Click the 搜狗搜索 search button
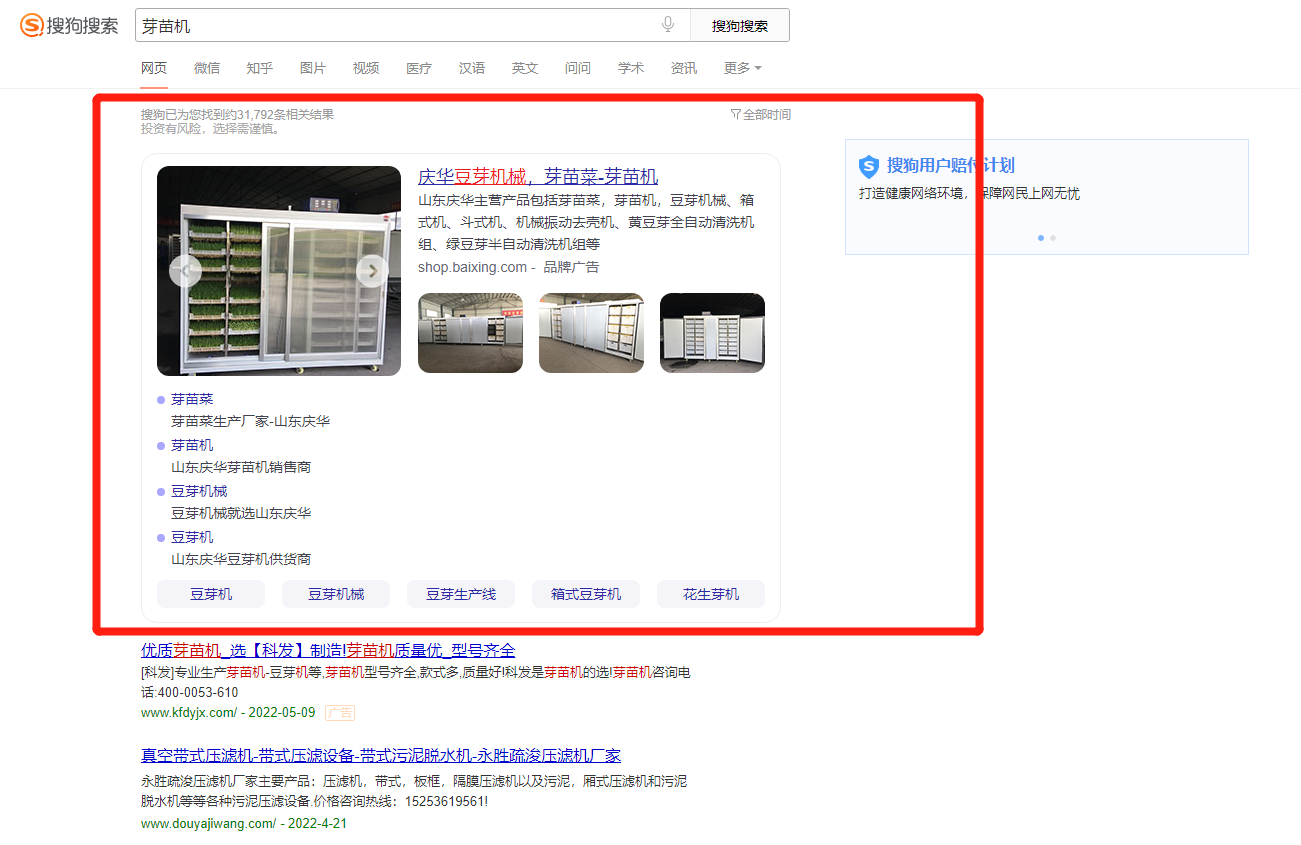Viewport: 1301px width, 845px height. pyautogui.click(x=740, y=25)
